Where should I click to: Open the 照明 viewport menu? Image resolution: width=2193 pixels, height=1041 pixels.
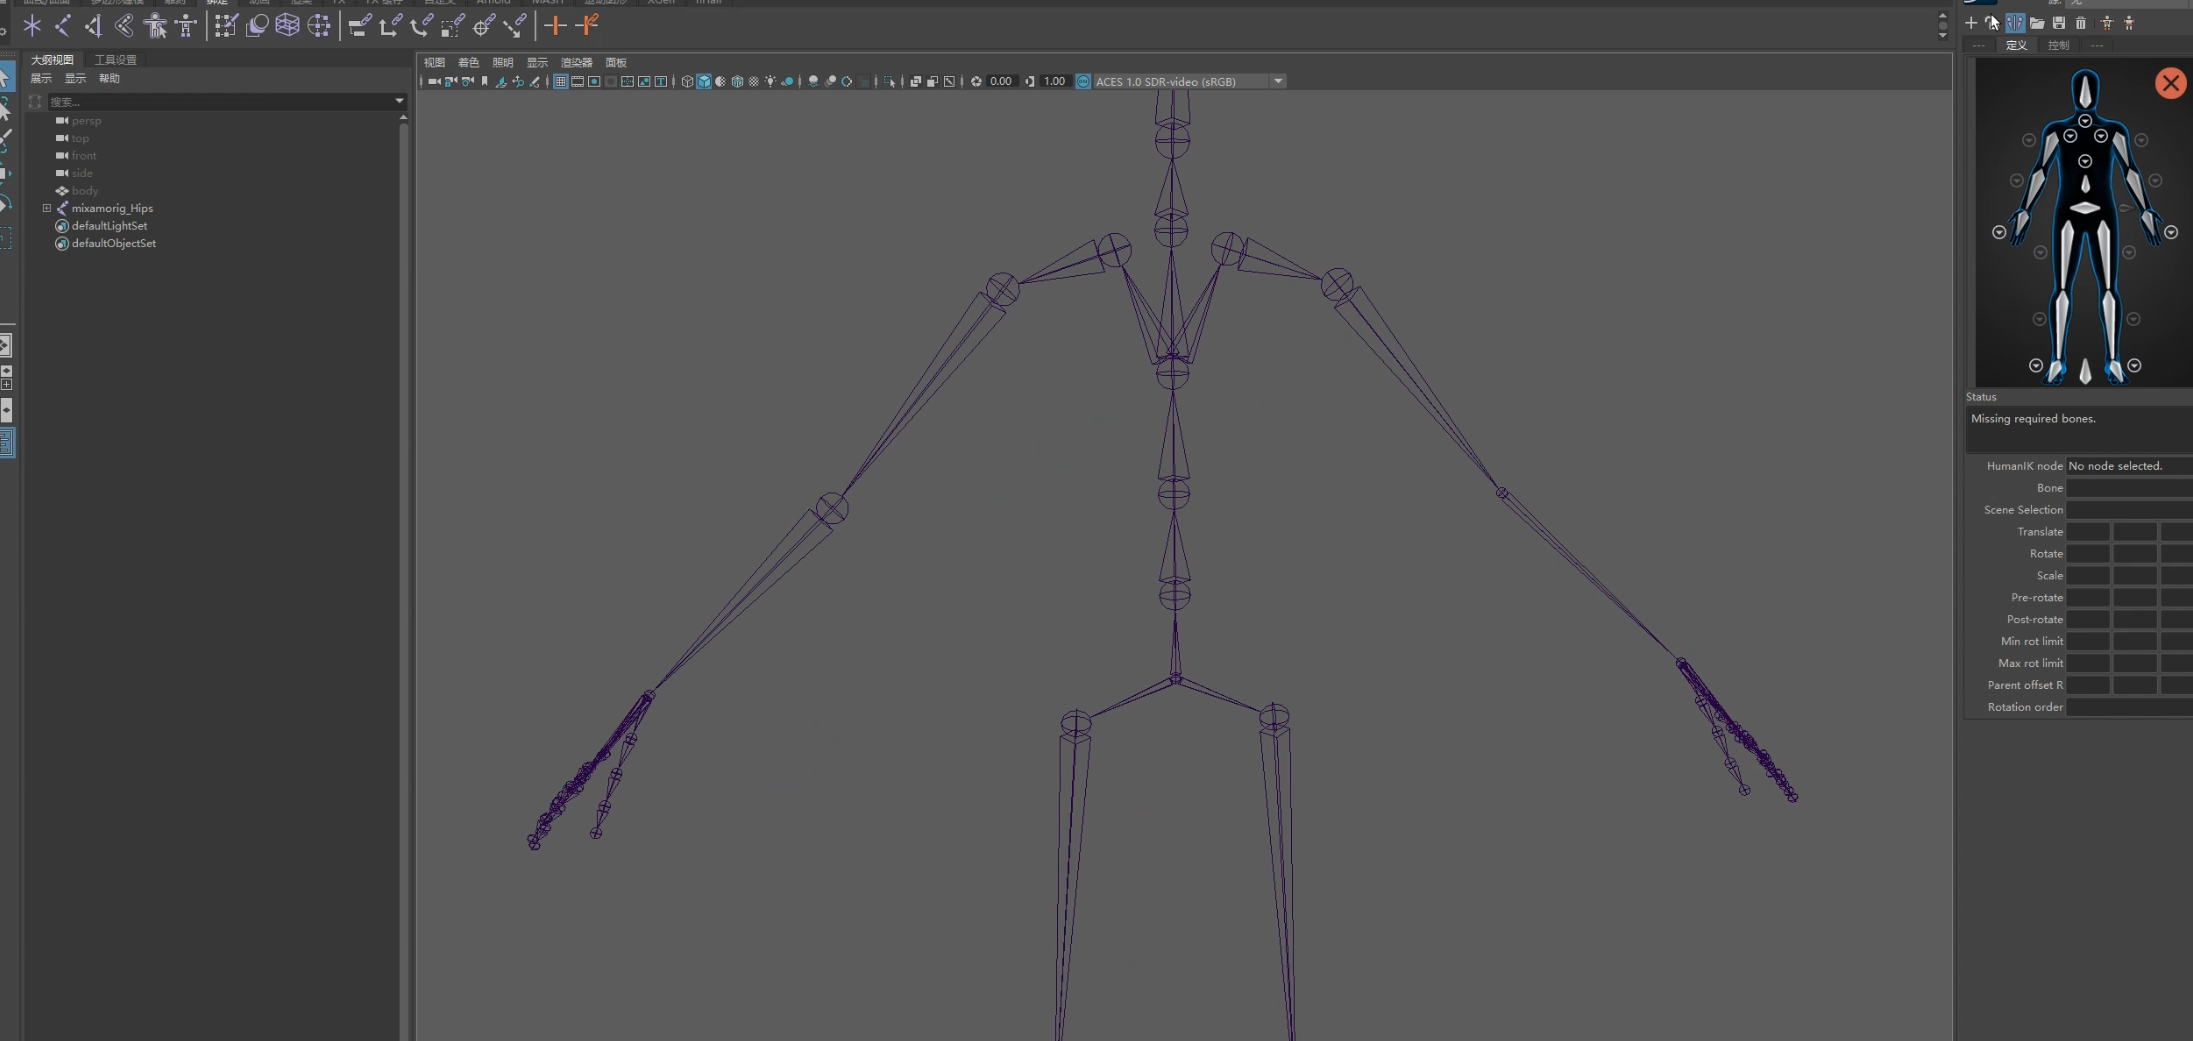pyautogui.click(x=502, y=63)
